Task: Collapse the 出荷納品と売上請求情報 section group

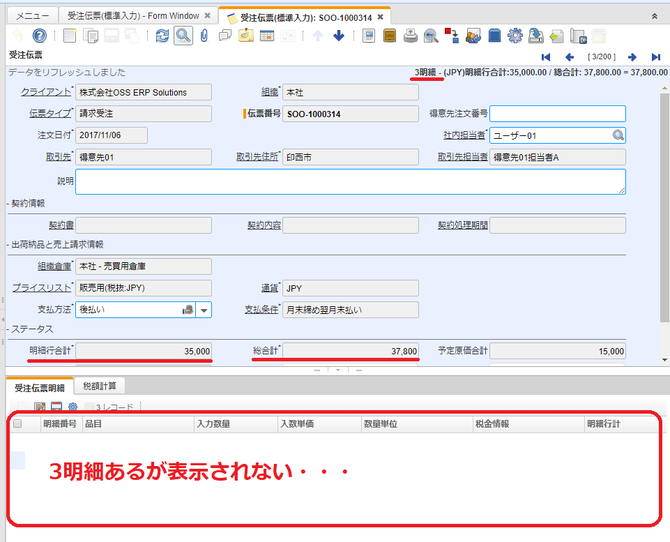Action: (x=55, y=244)
